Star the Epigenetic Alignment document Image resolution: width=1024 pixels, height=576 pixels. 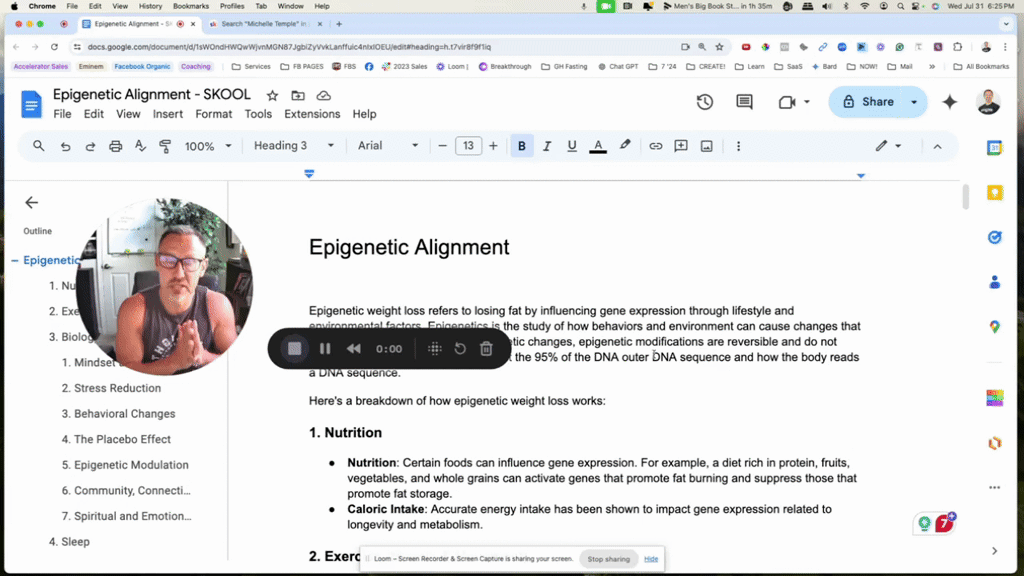pyautogui.click(x=272, y=96)
